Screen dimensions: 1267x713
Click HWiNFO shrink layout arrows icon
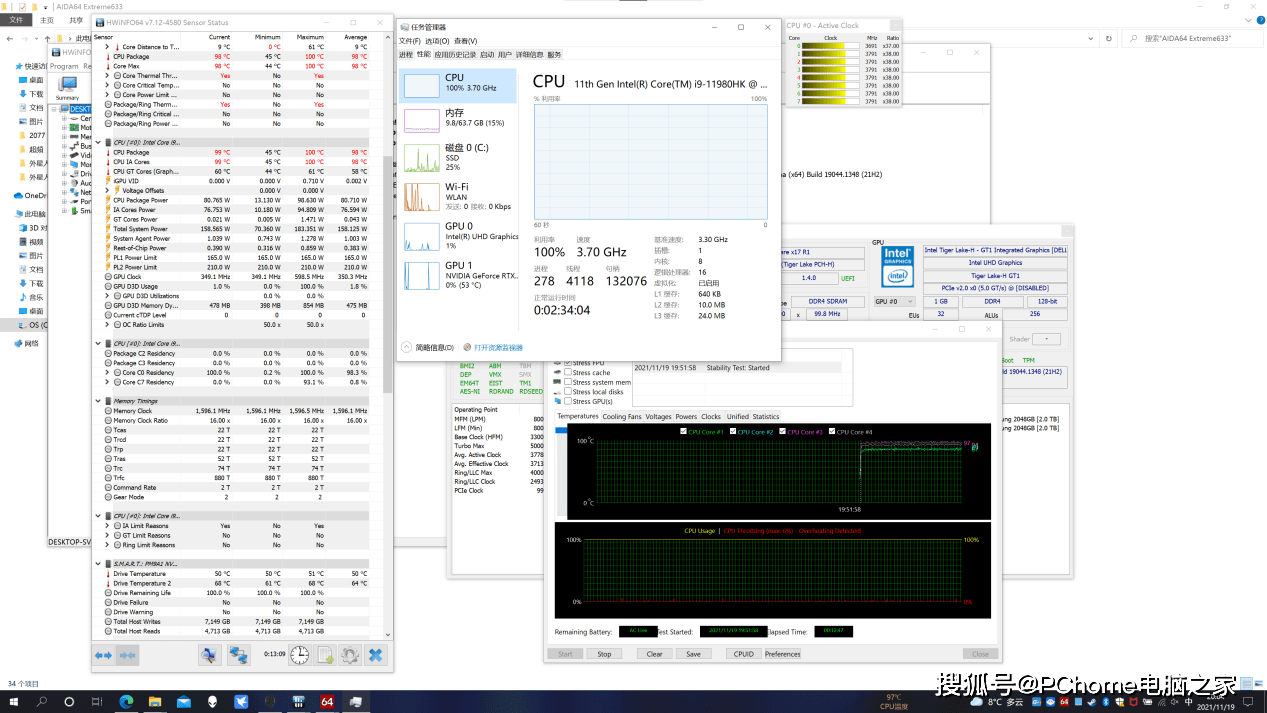[x=127, y=655]
